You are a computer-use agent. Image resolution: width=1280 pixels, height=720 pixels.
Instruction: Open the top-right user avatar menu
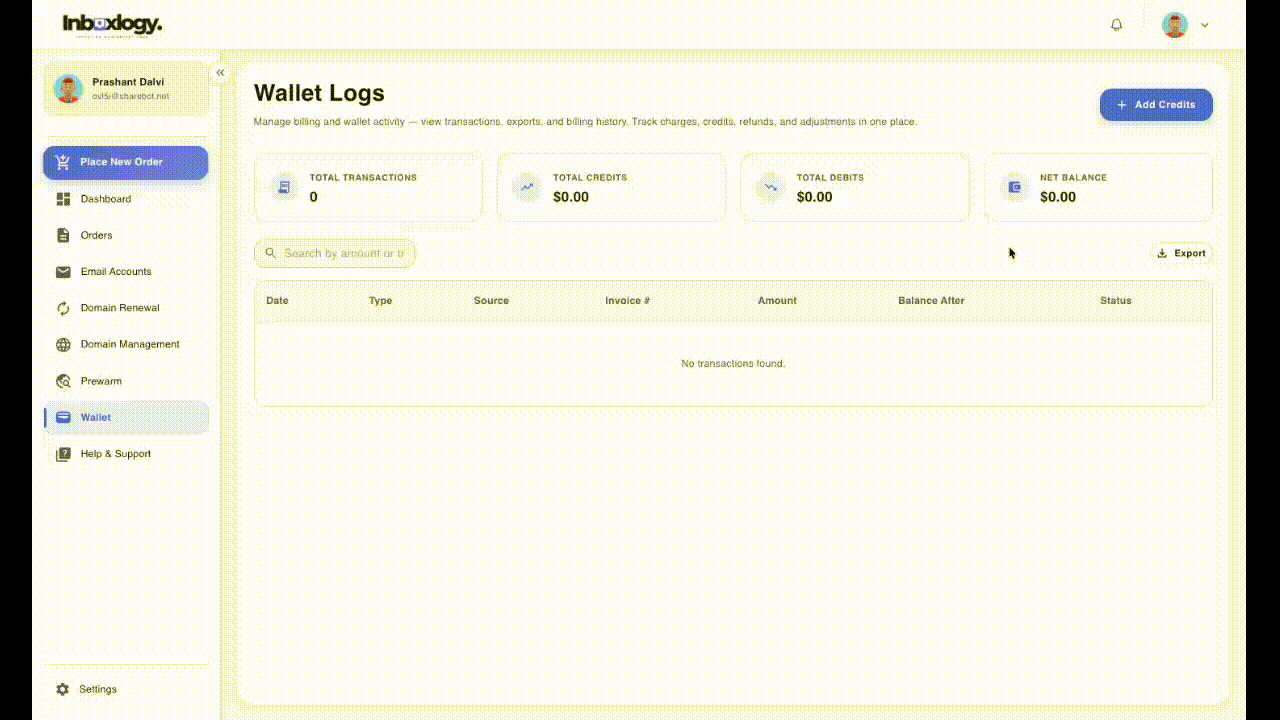[x=1175, y=25]
